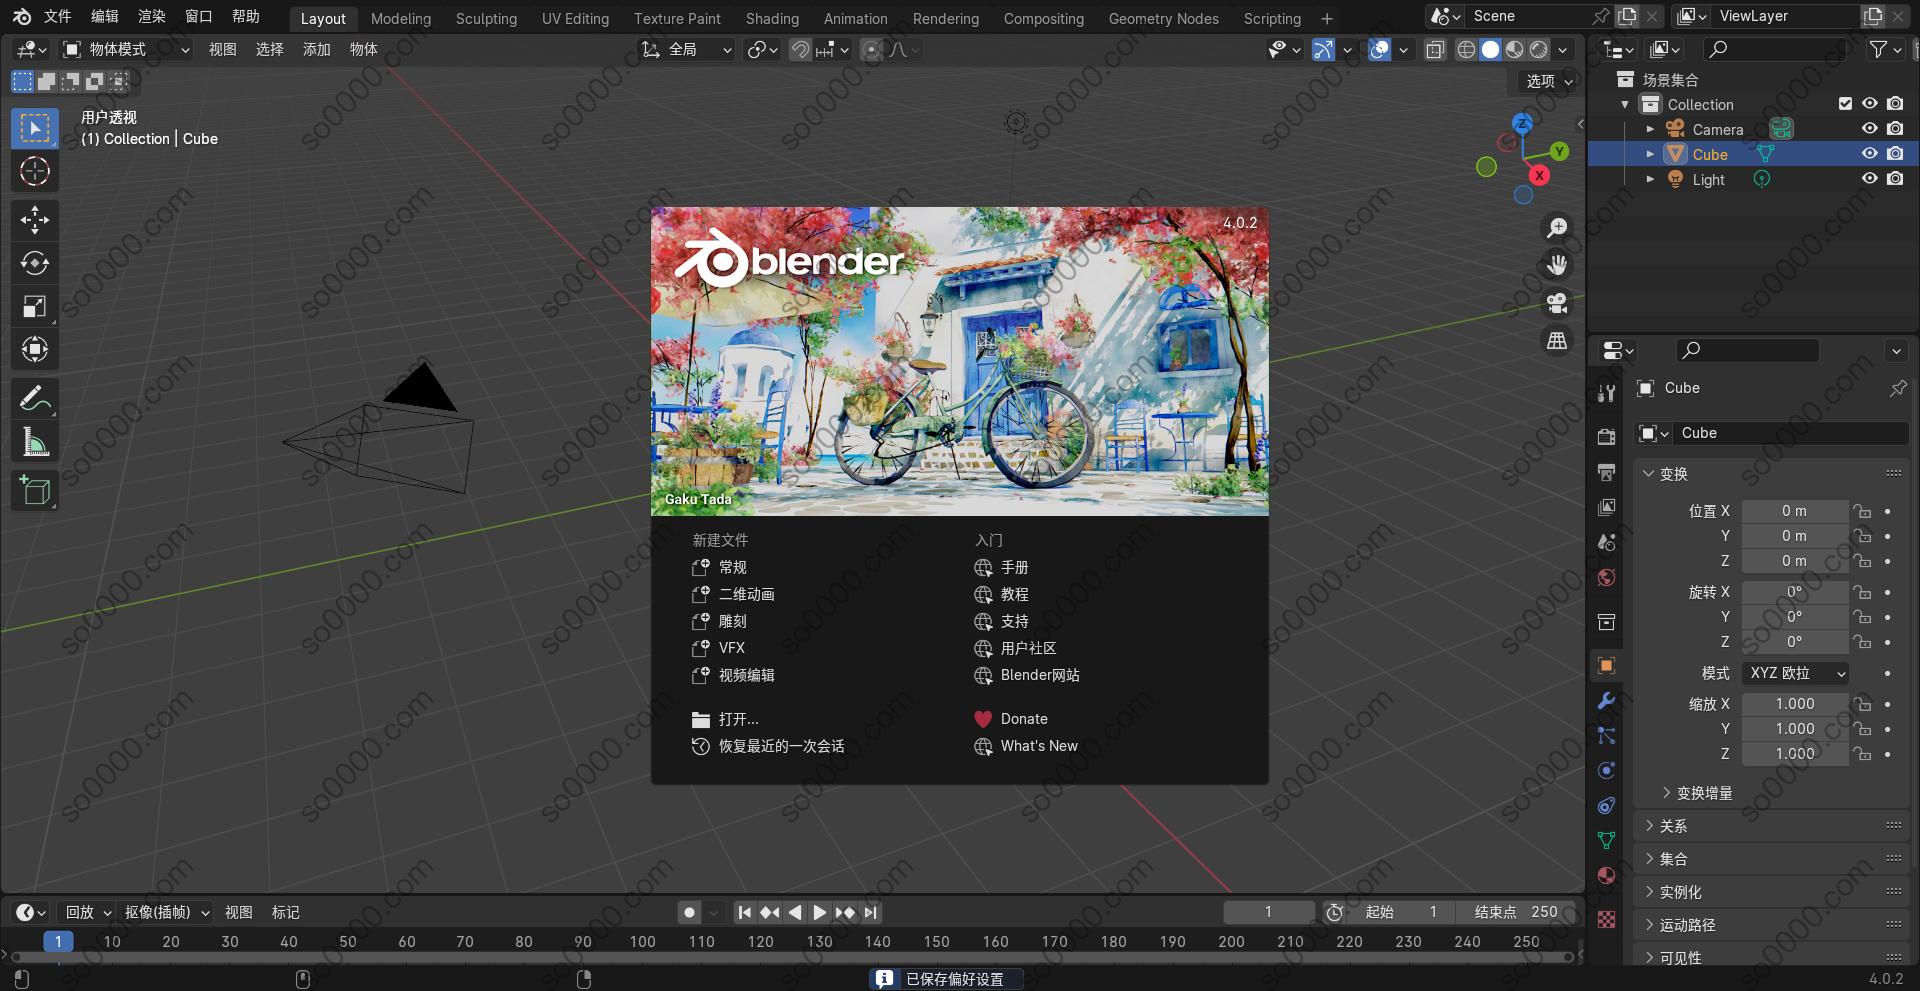Disable Cube in renders camera icon
The image size is (1920, 991).
coord(1895,154)
